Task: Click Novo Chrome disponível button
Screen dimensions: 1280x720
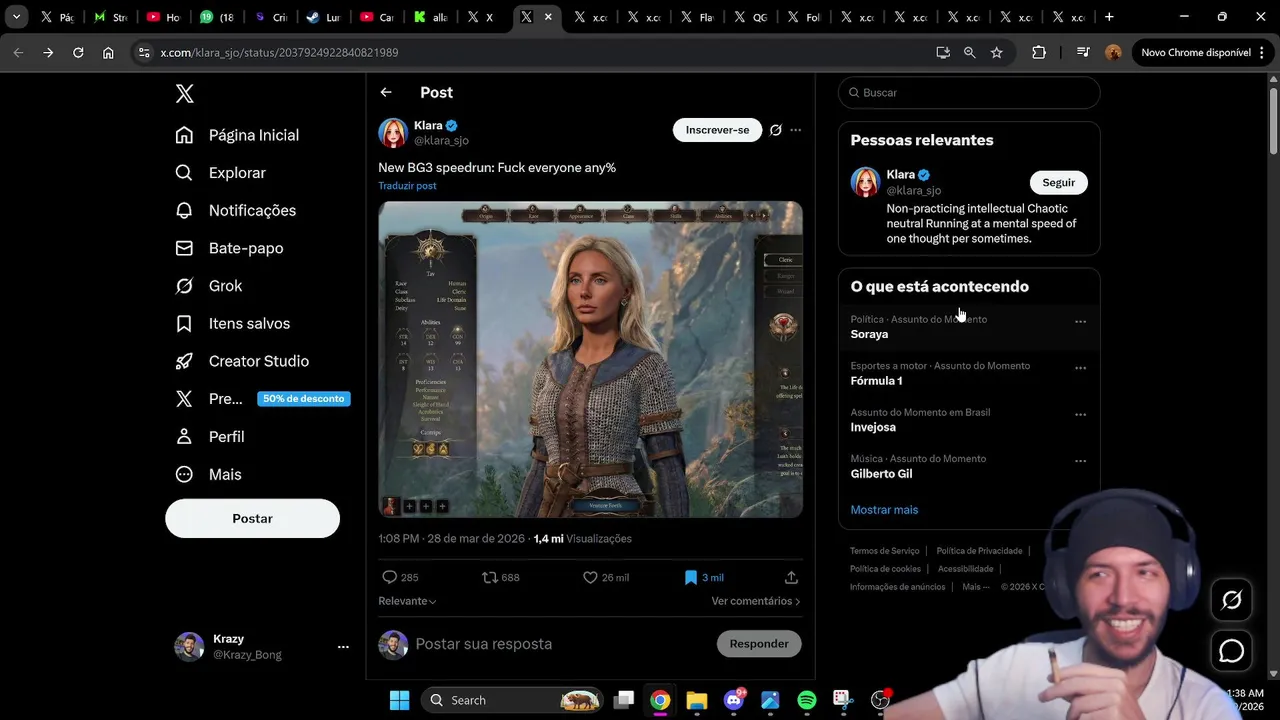Action: point(1204,53)
